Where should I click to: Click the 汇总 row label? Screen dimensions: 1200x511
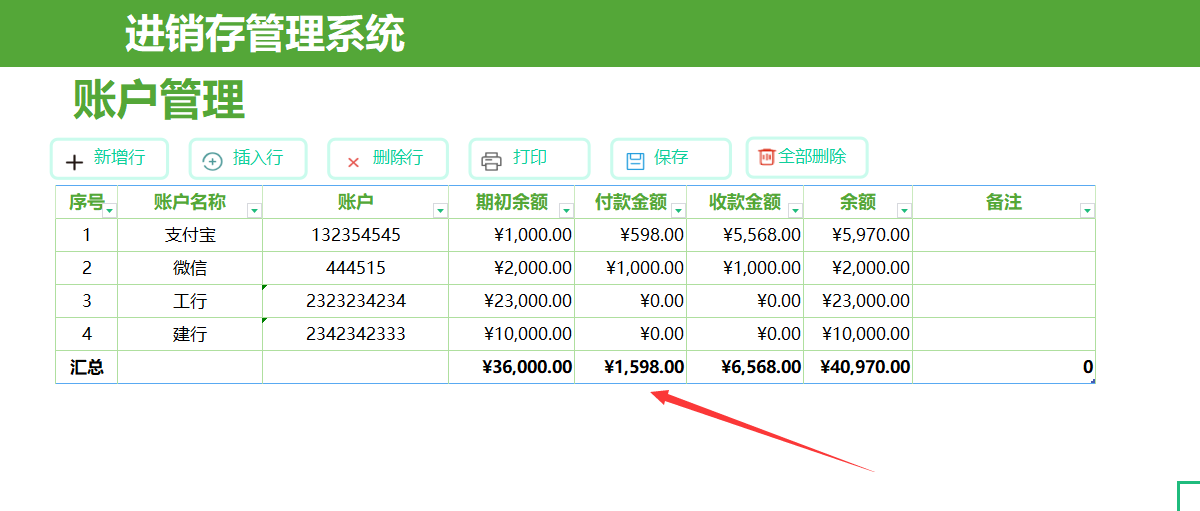click(87, 367)
